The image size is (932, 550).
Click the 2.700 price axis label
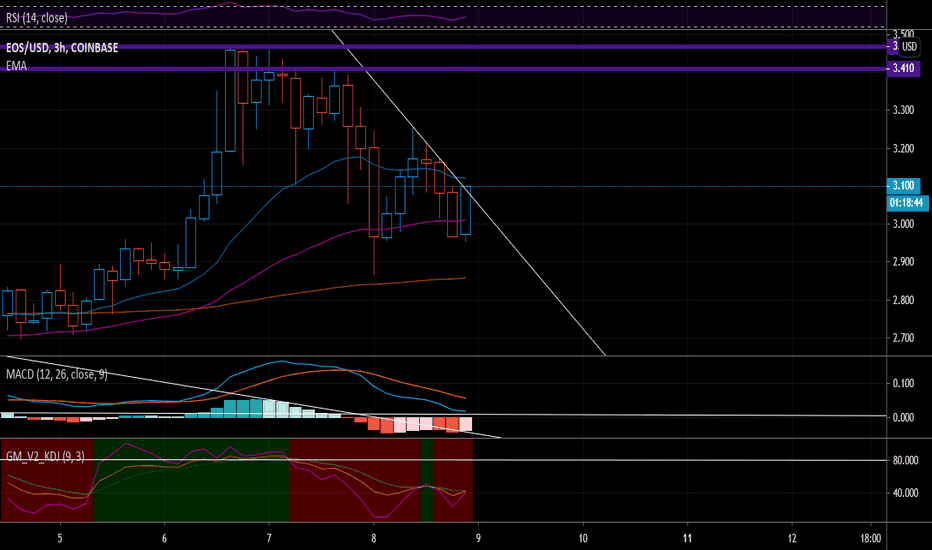coord(903,338)
